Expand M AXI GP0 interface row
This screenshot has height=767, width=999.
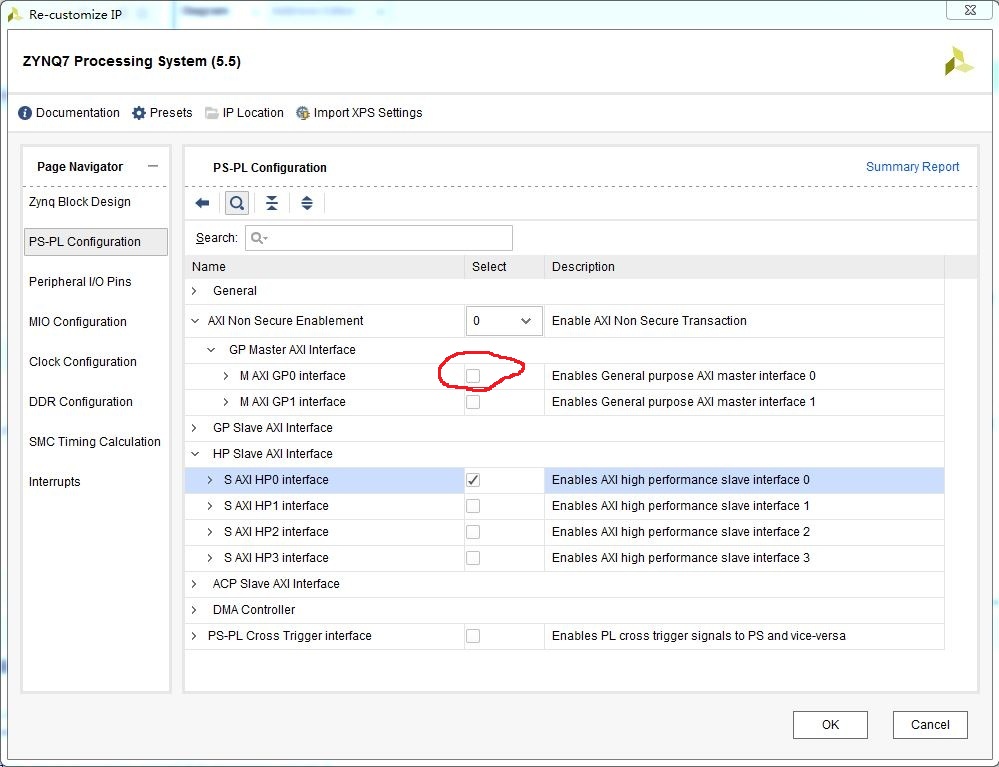226,376
